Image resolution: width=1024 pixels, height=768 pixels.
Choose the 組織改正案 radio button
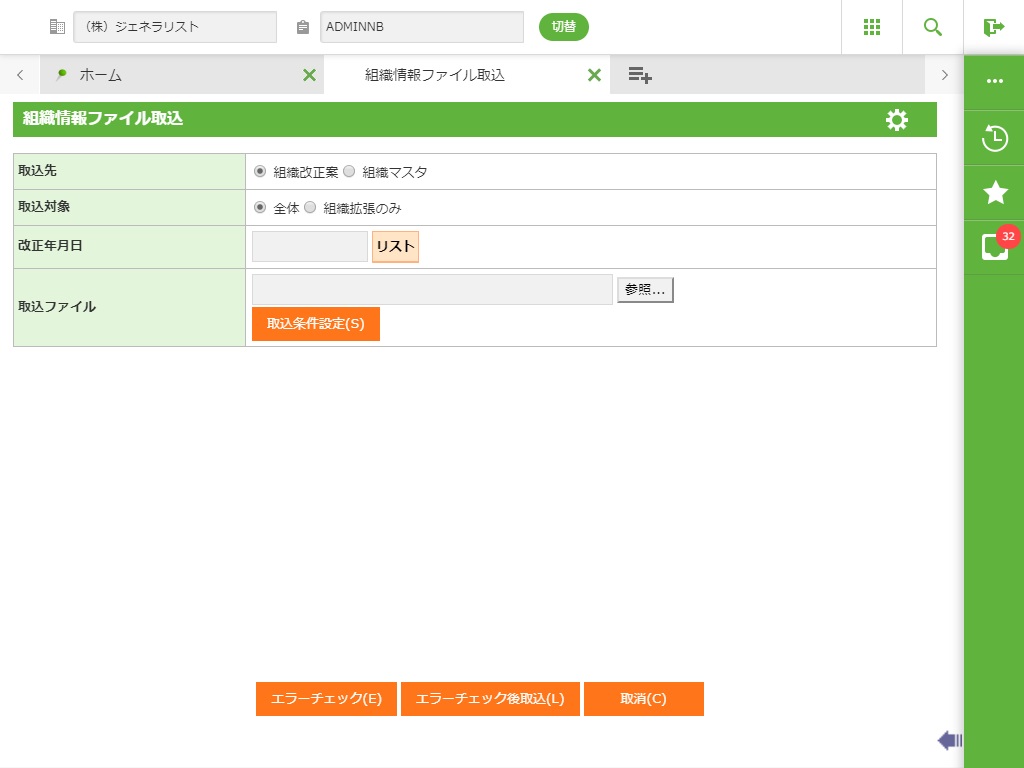coord(260,171)
